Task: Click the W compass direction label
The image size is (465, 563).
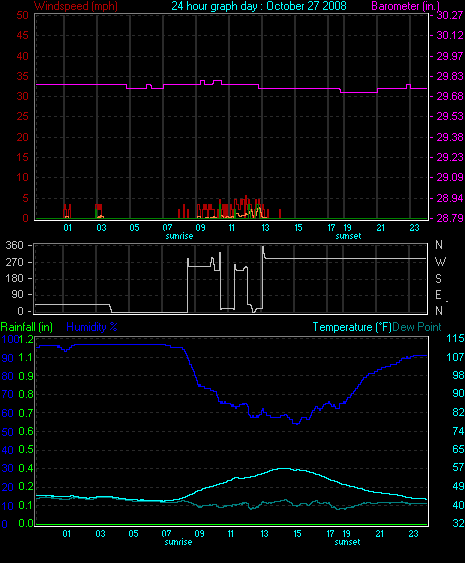Action: (x=440, y=262)
